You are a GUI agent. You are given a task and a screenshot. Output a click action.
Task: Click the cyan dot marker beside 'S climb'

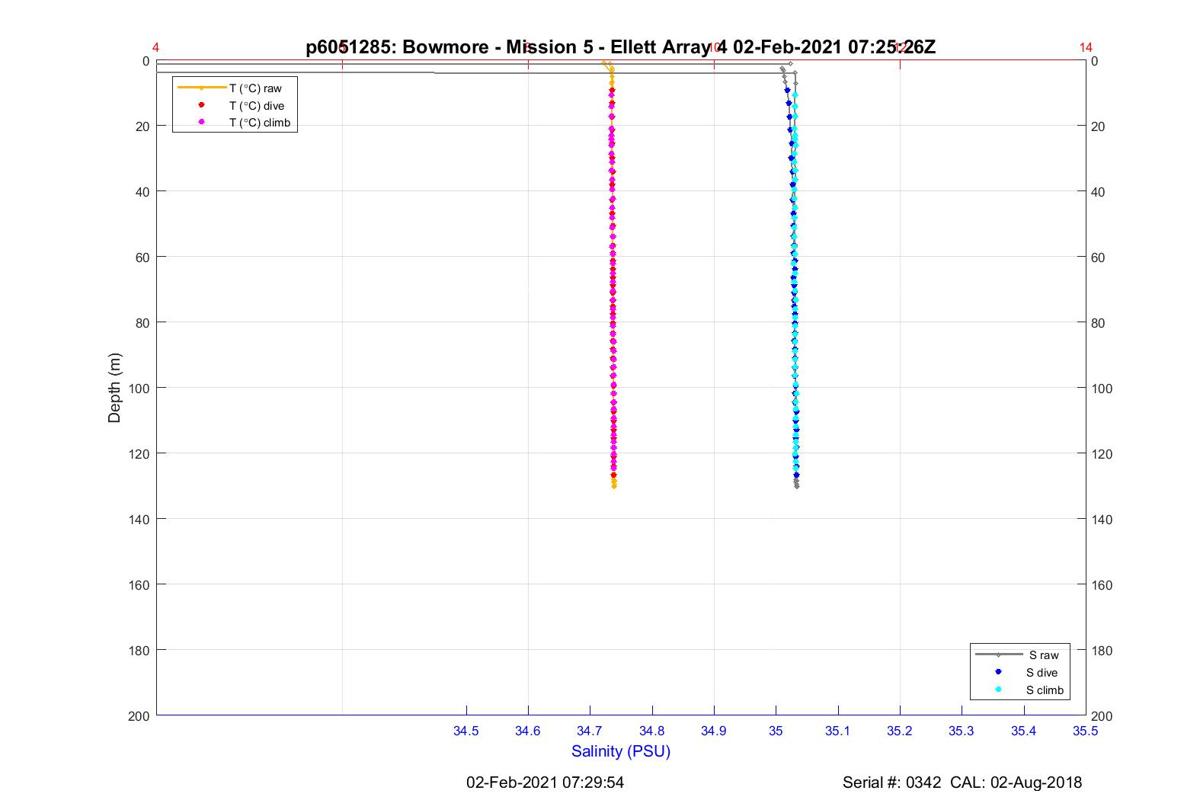point(998,690)
